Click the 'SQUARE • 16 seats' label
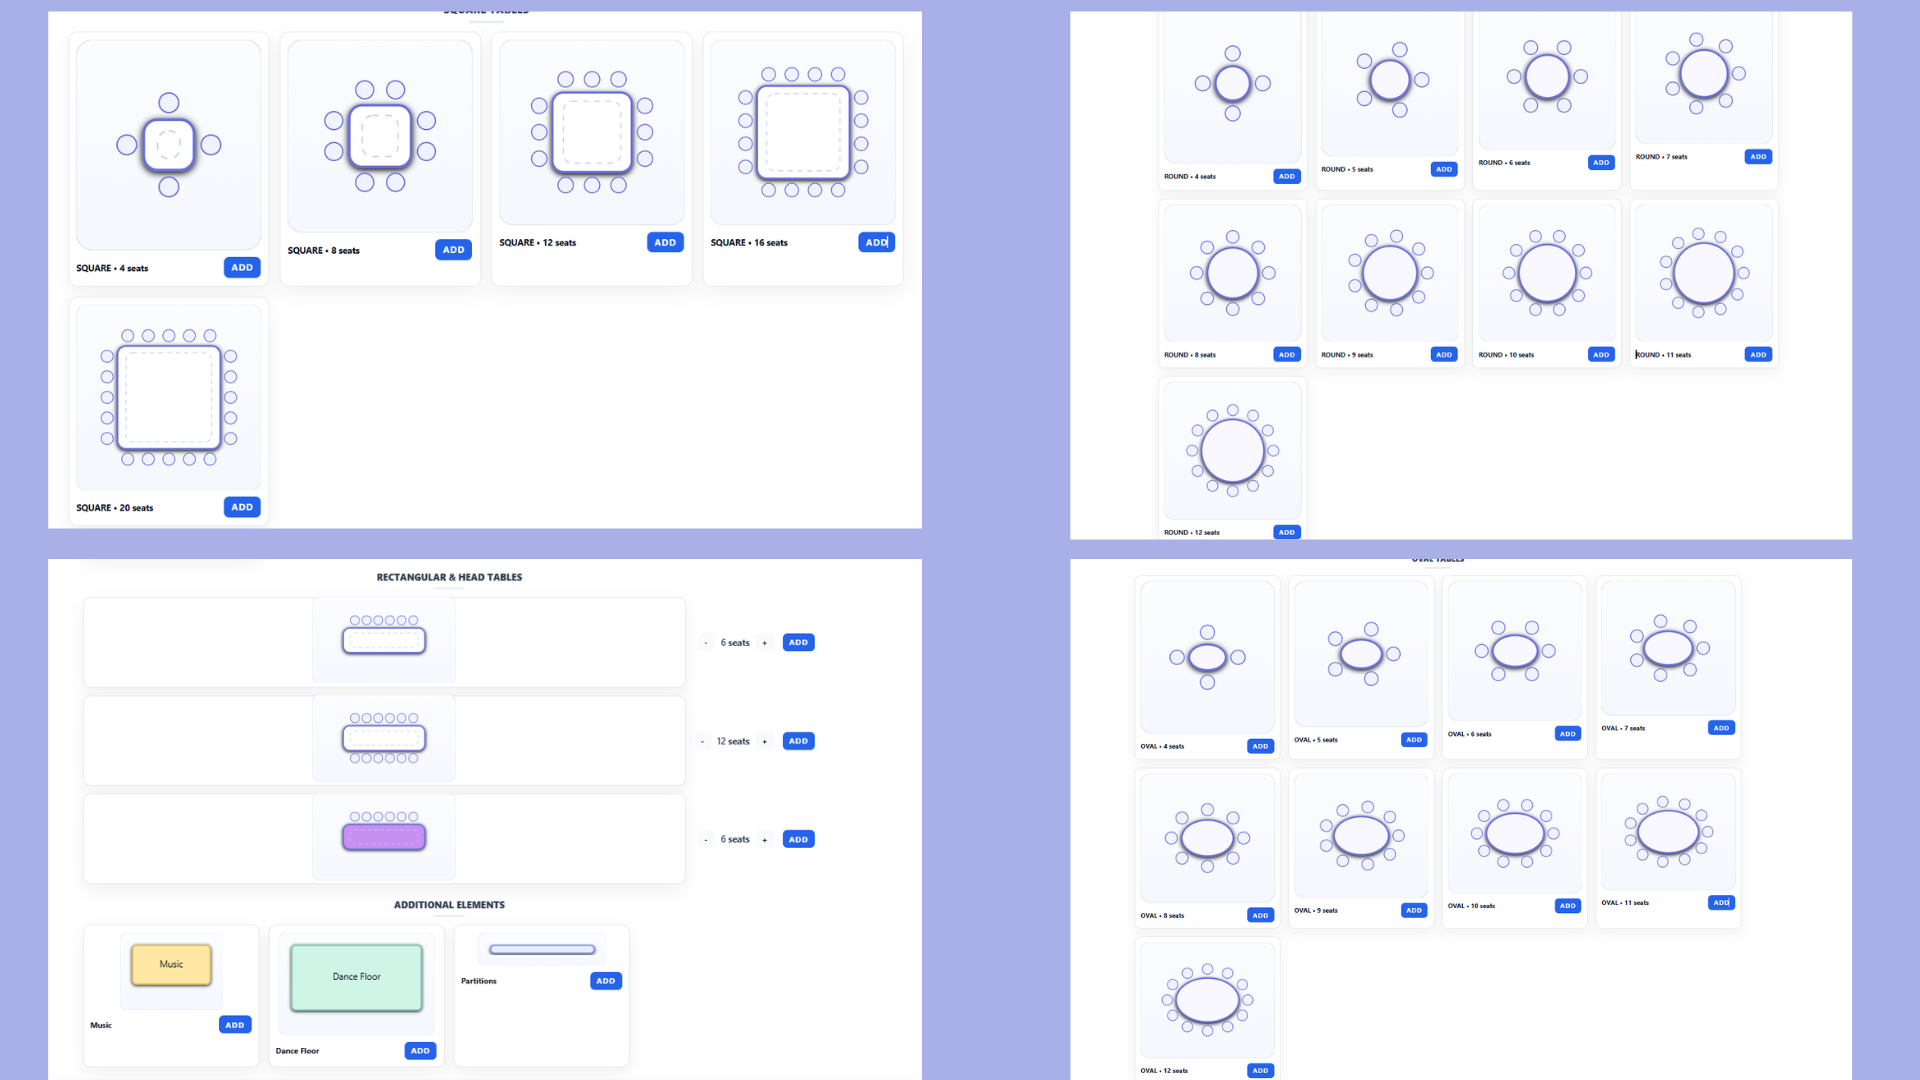The width and height of the screenshot is (1920, 1080). click(x=749, y=243)
